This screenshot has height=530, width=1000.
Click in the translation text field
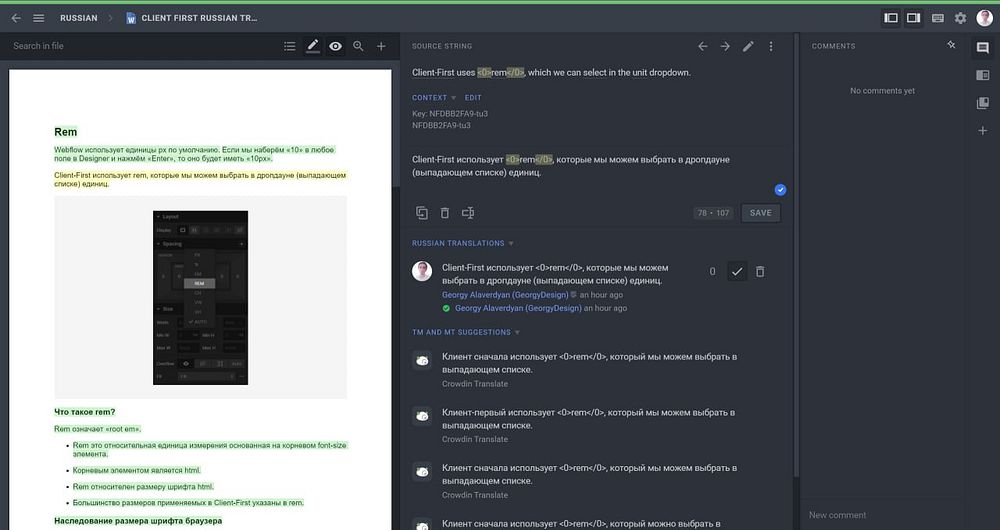pyautogui.click(x=596, y=167)
